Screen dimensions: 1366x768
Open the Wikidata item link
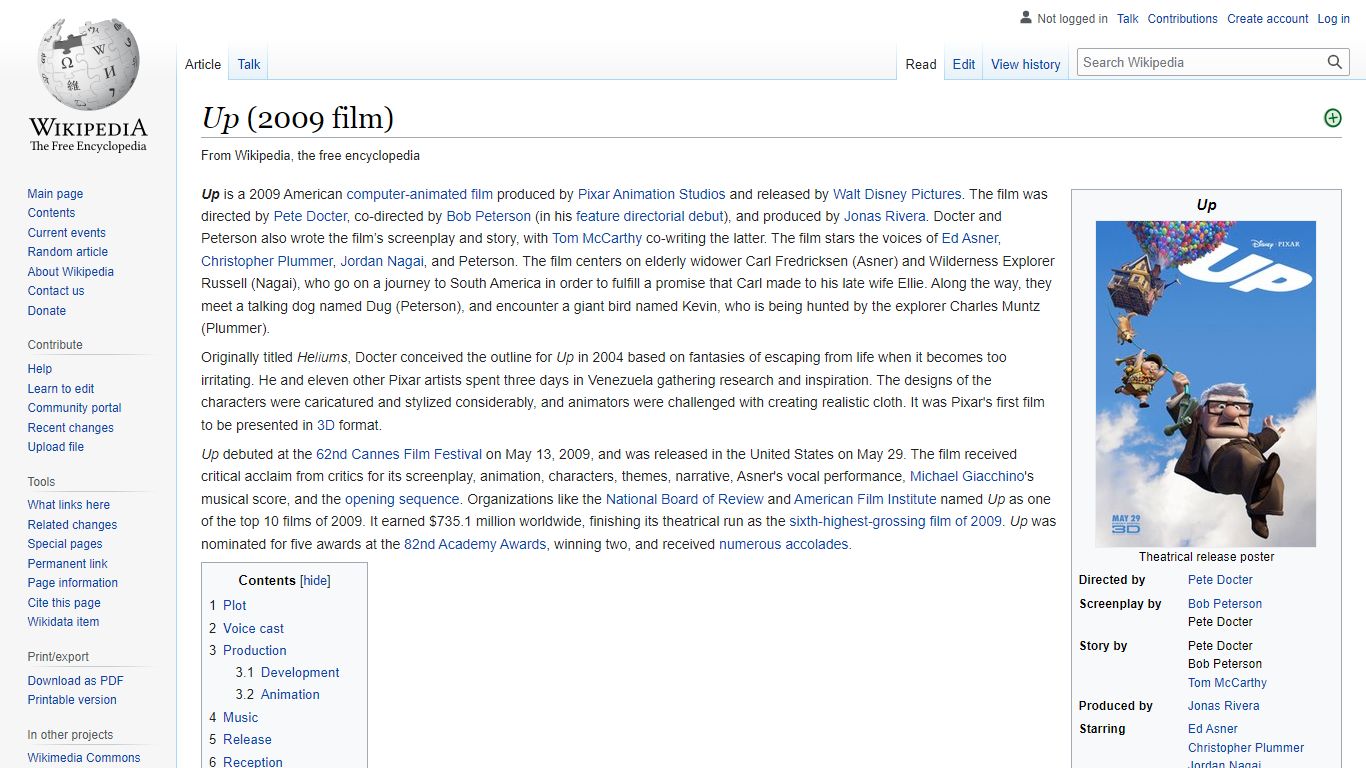tap(63, 622)
